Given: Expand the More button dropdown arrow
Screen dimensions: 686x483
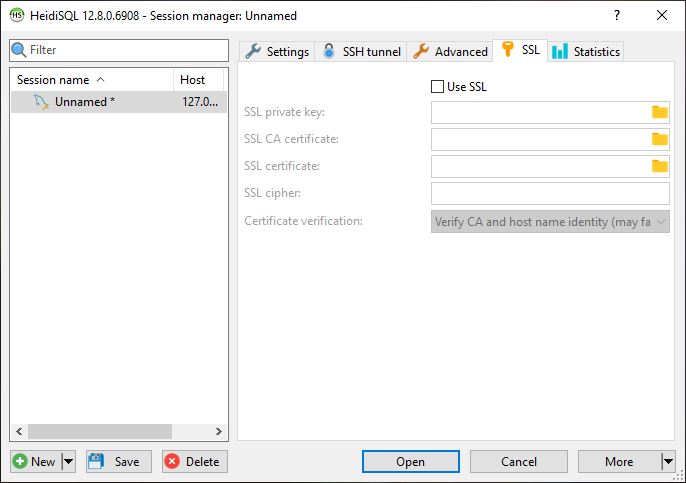Looking at the screenshot, I should click(668, 462).
